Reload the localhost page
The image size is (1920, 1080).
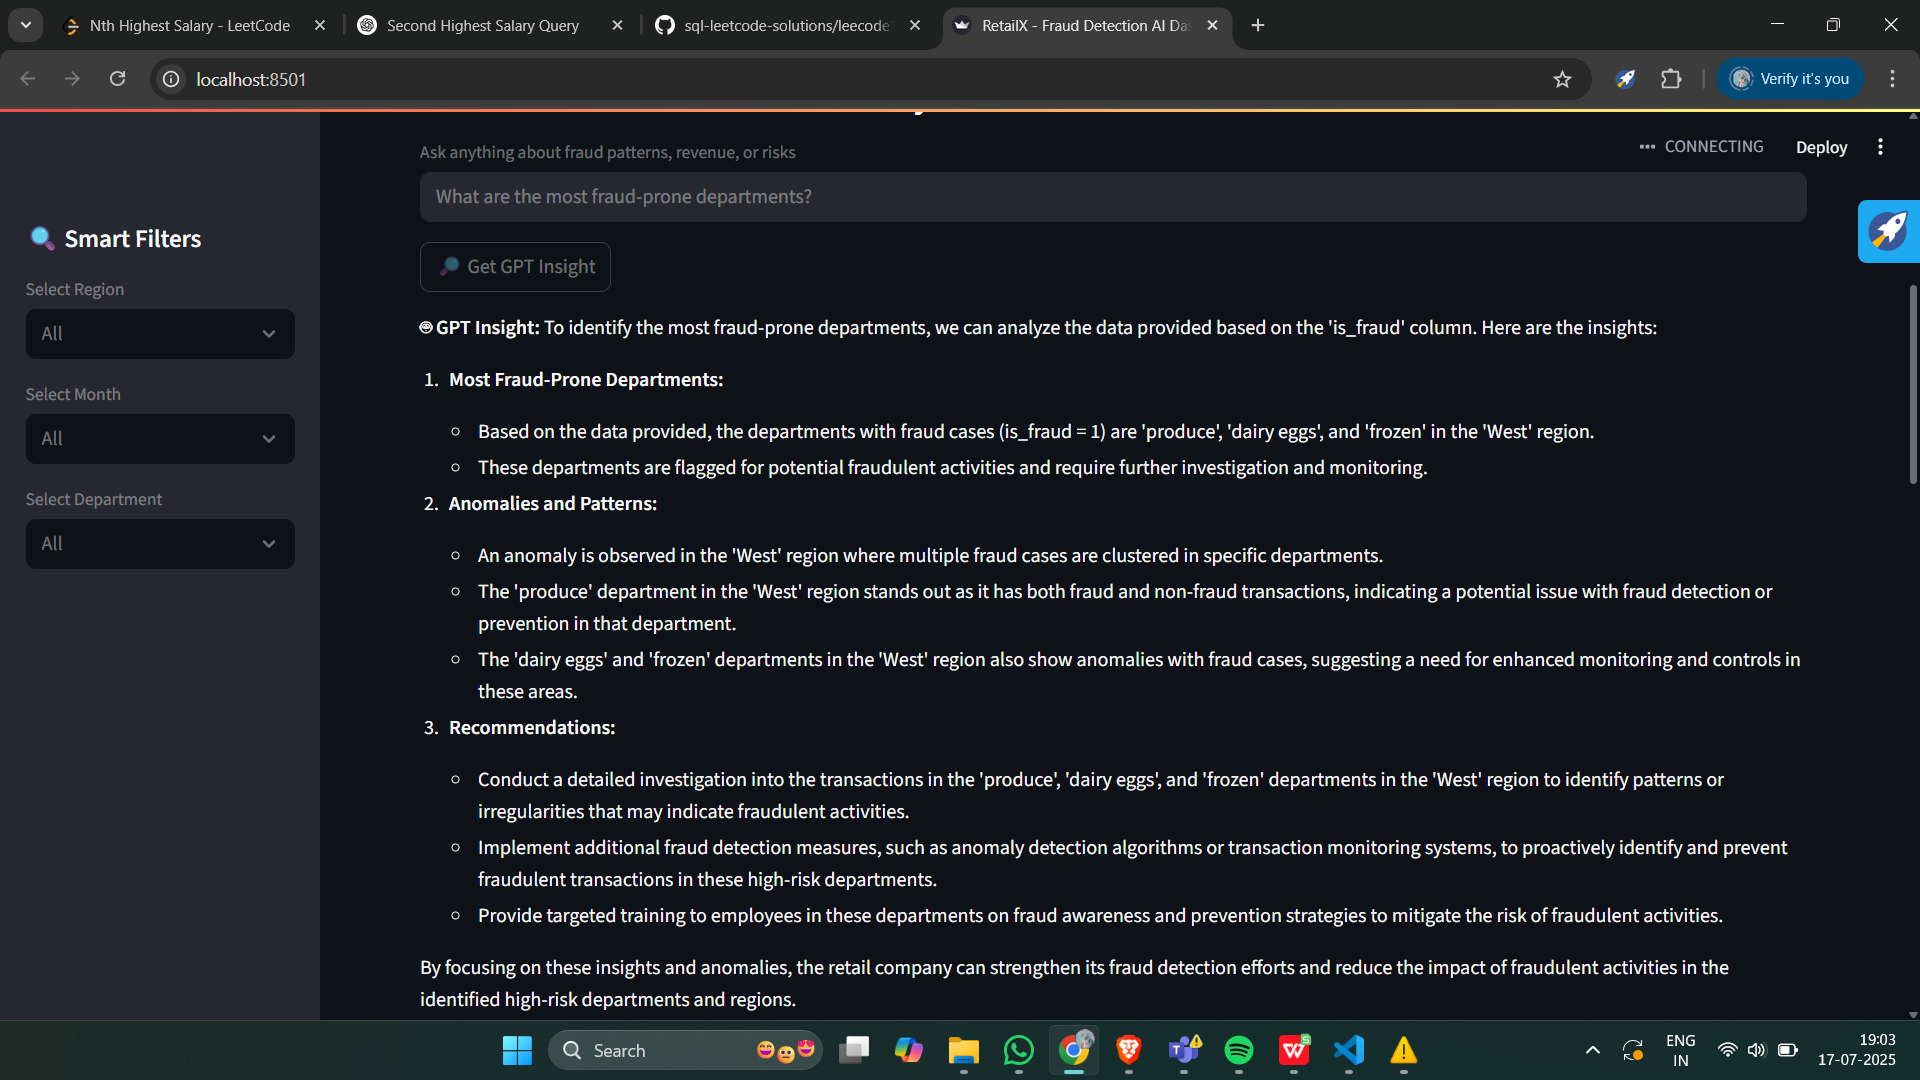[x=117, y=79]
